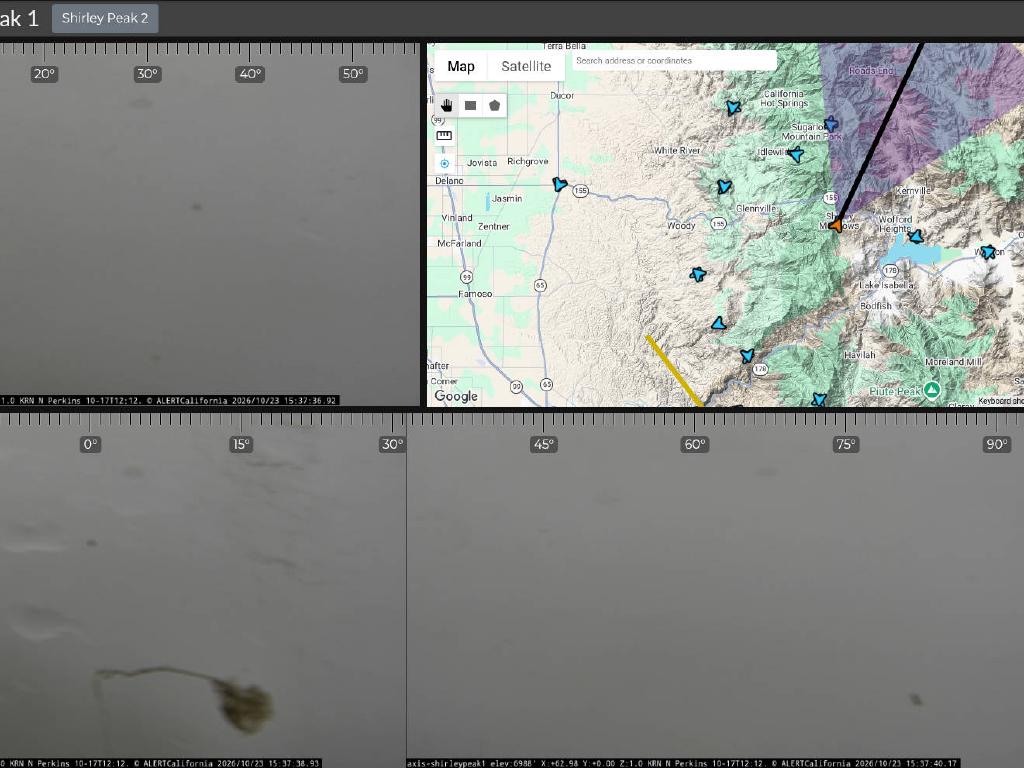Click the camera marker at Sugarloaf Mountain Park
Screen dimensions: 1024x768
tap(830, 123)
